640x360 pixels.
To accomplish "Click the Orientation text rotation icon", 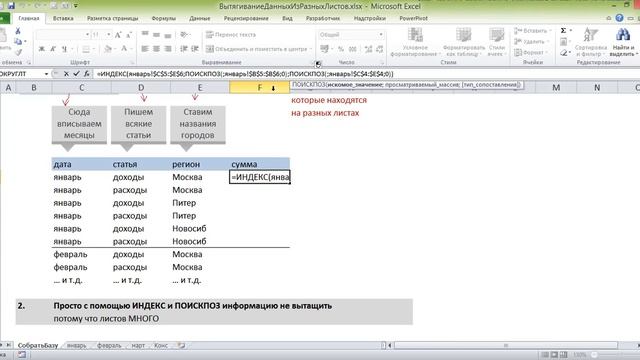I will tap(184, 35).
